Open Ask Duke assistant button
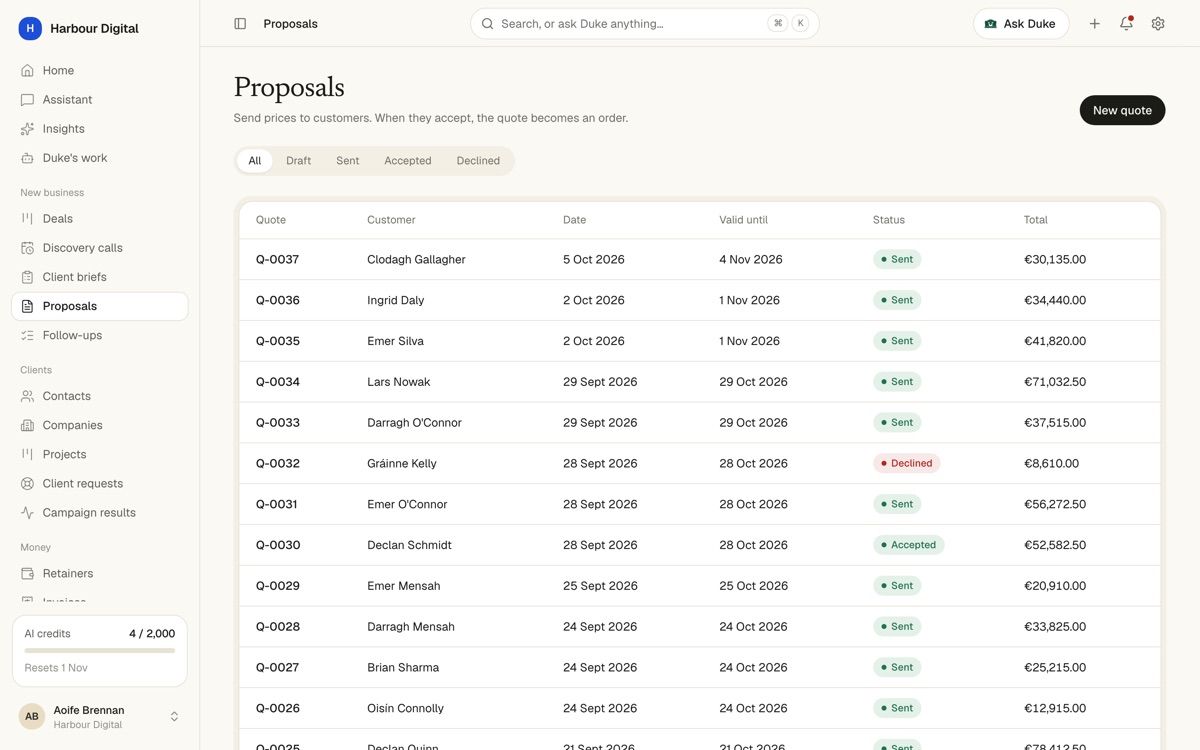 pyautogui.click(x=1021, y=24)
